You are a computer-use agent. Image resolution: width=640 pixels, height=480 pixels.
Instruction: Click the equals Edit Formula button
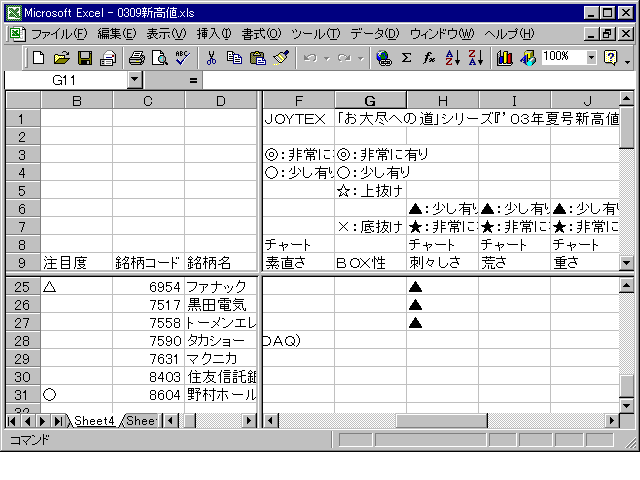tap(193, 80)
